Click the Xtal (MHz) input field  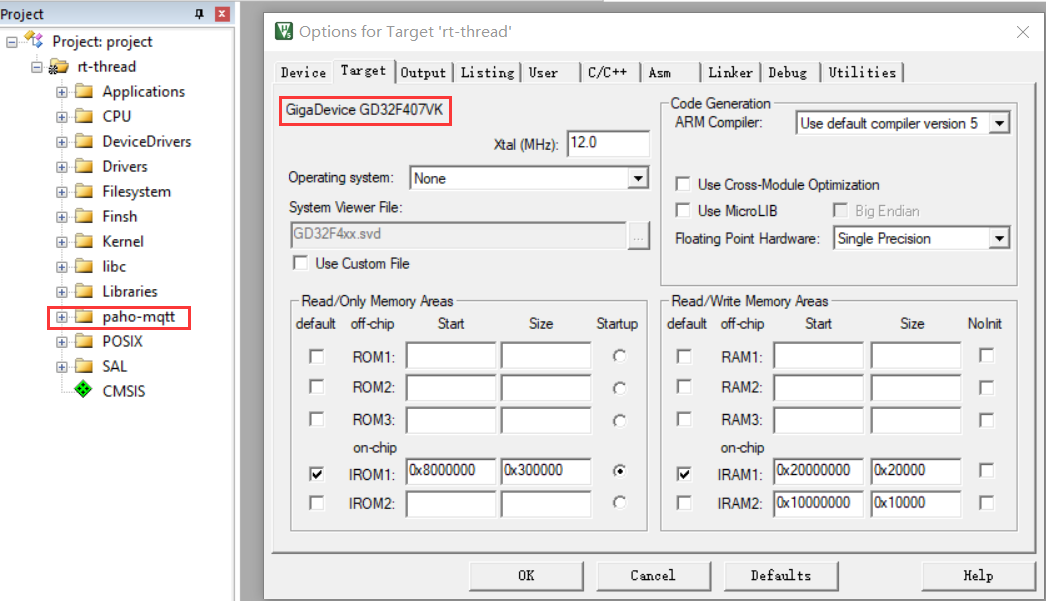click(x=608, y=143)
